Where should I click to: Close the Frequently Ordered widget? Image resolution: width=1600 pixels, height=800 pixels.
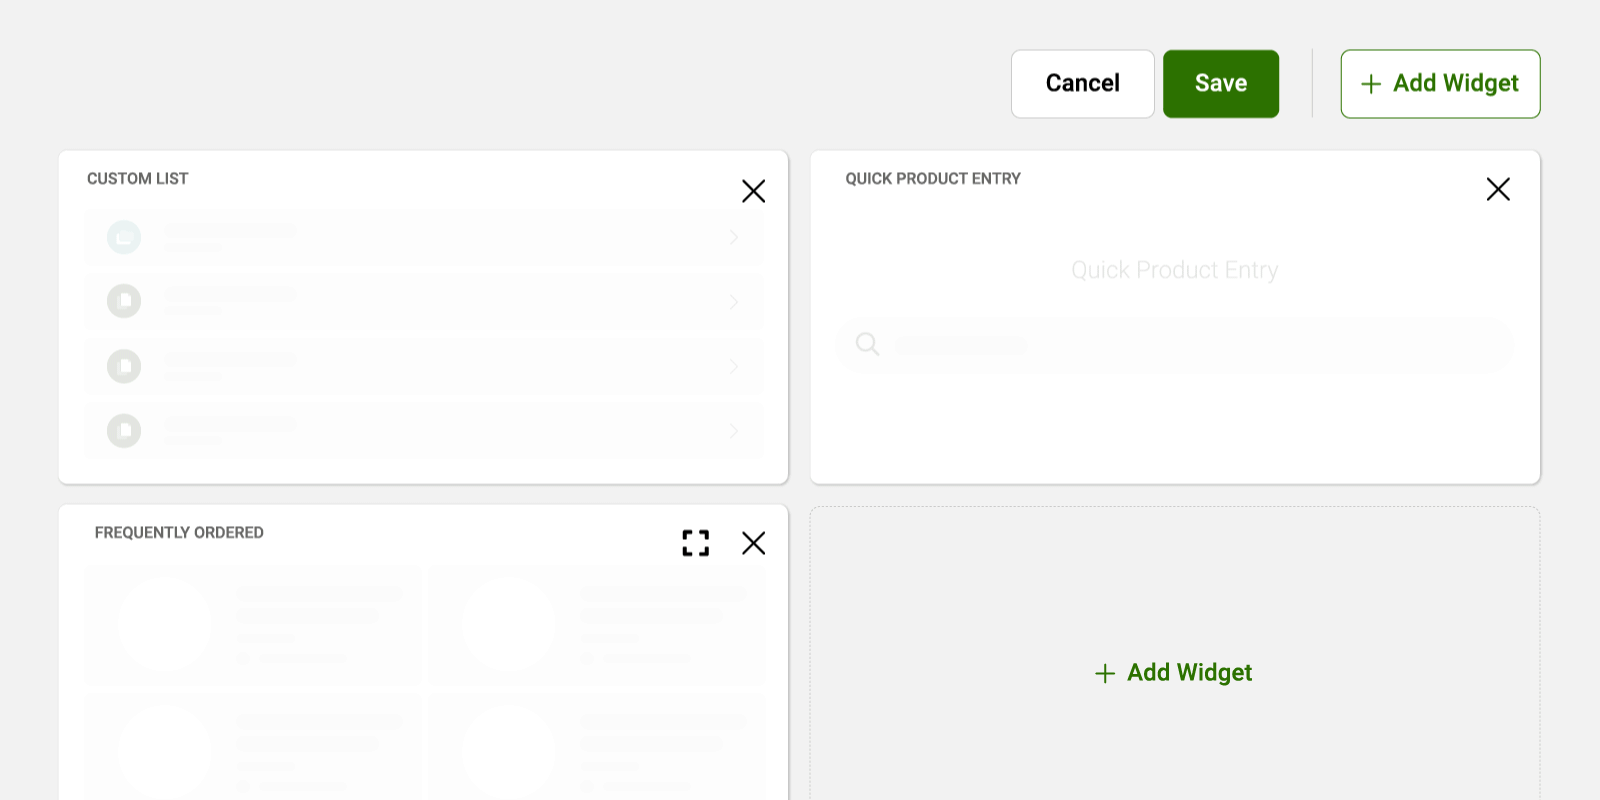click(754, 543)
